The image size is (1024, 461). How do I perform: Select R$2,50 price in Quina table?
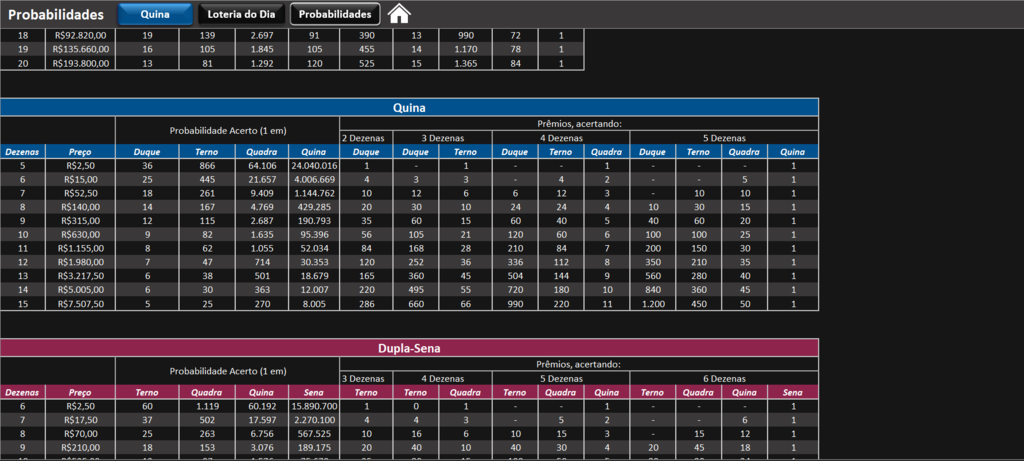pos(80,166)
